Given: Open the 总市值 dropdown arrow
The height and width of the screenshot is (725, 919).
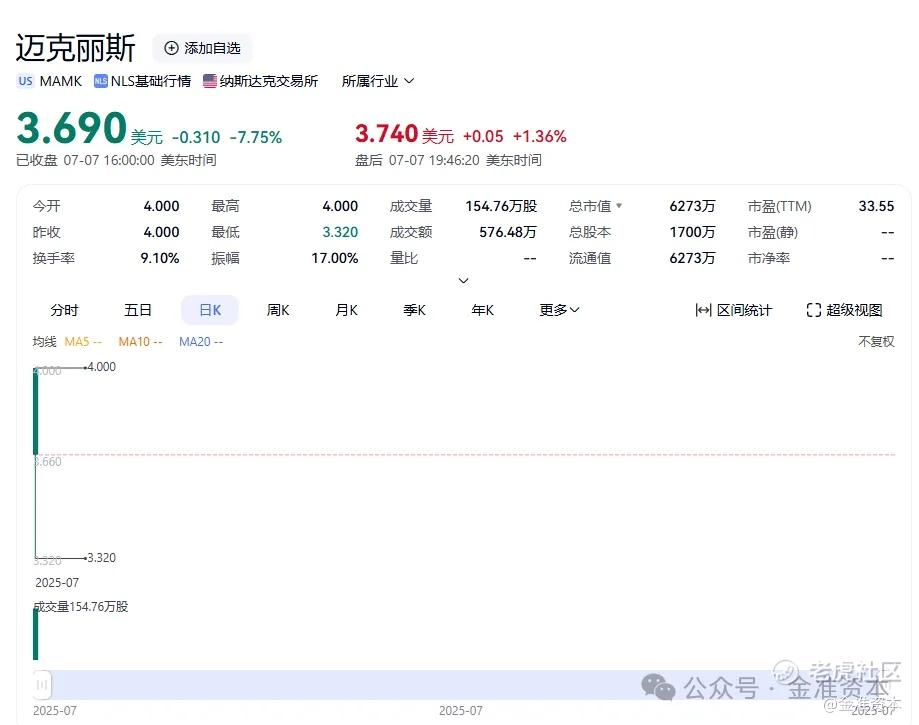Looking at the screenshot, I should tap(619, 206).
